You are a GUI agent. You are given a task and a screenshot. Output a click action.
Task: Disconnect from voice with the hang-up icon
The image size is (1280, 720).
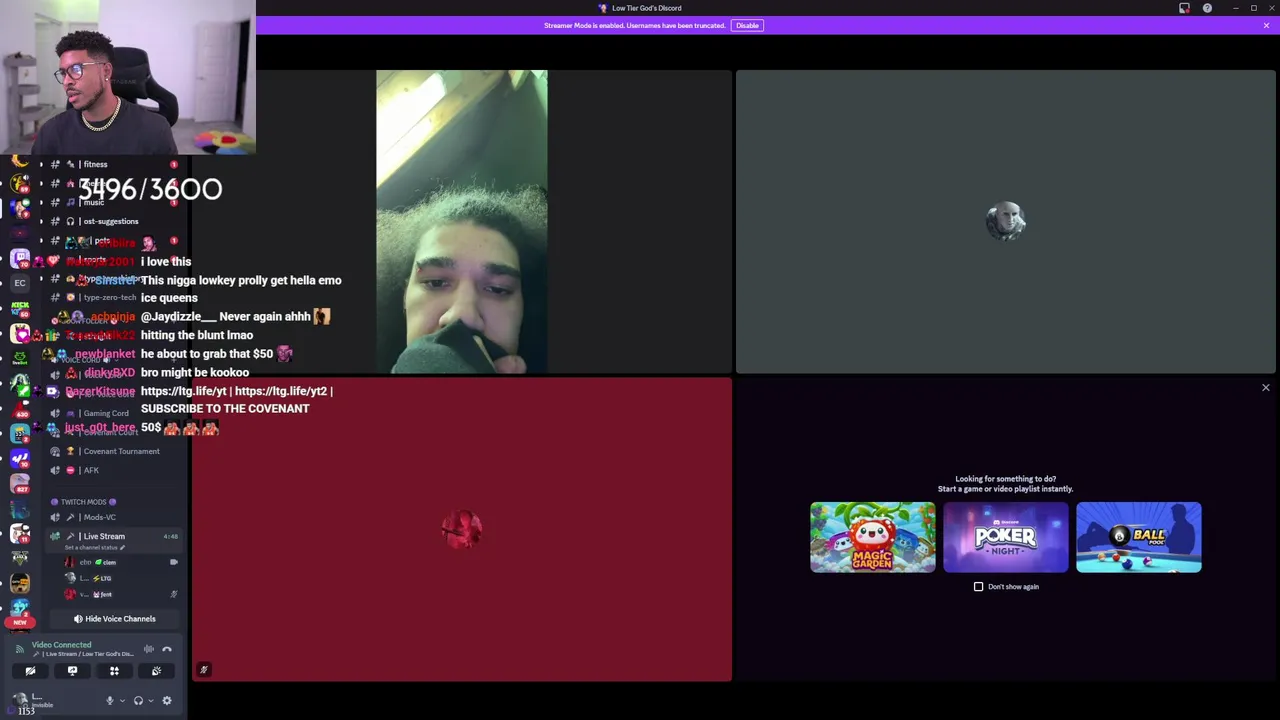167,649
